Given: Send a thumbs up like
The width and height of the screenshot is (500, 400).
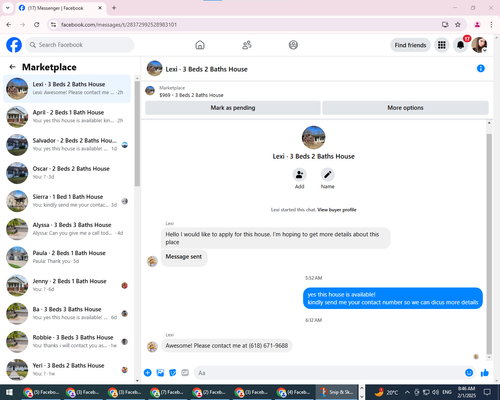Looking at the screenshot, I should click(x=485, y=373).
